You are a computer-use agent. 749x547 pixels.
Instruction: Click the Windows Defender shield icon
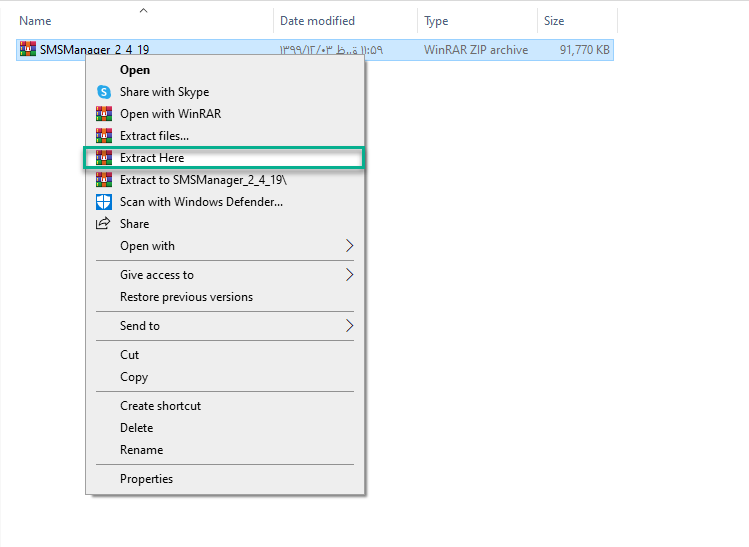[x=104, y=202]
